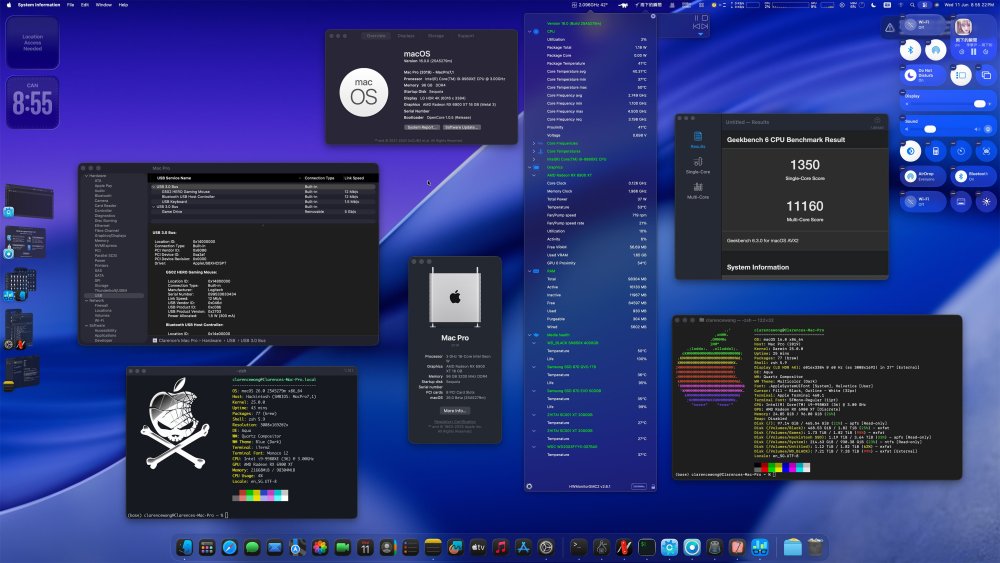This screenshot has width=1000, height=563.
Task: Open Apple TV in the Dock
Action: 478,547
